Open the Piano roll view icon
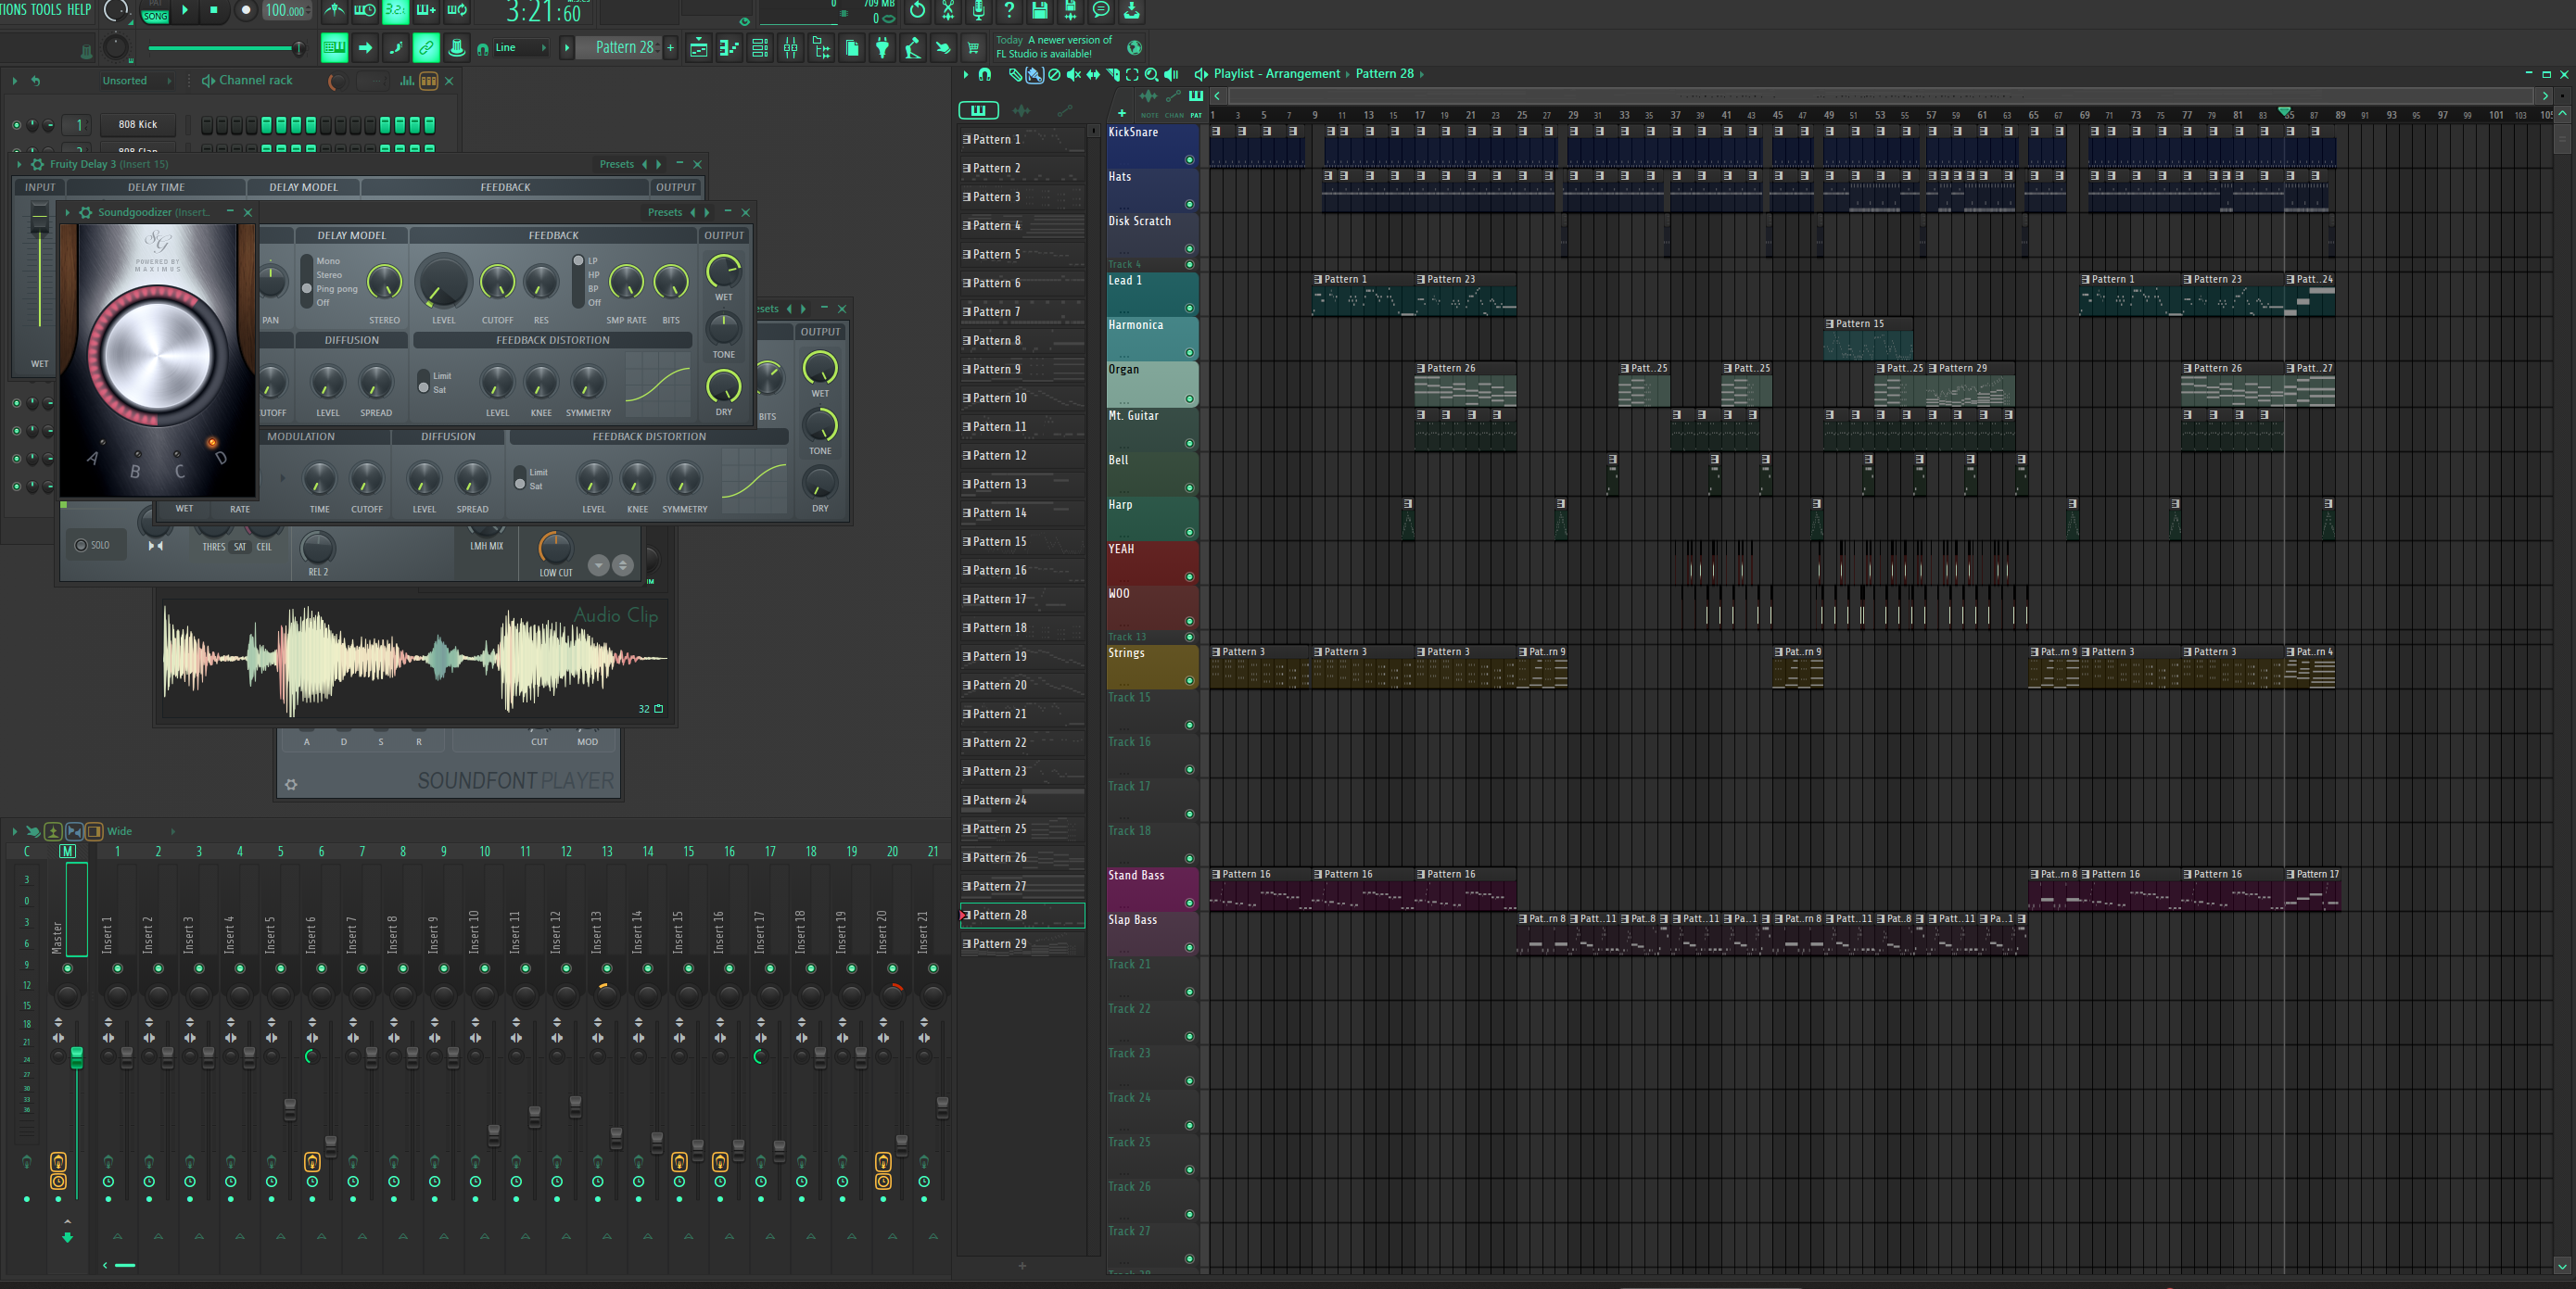Screen dimensions: 2576x1289 [729, 47]
